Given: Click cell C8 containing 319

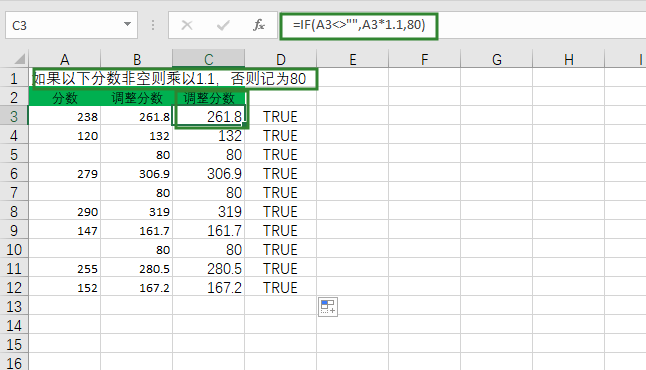Looking at the screenshot, I should (x=209, y=211).
